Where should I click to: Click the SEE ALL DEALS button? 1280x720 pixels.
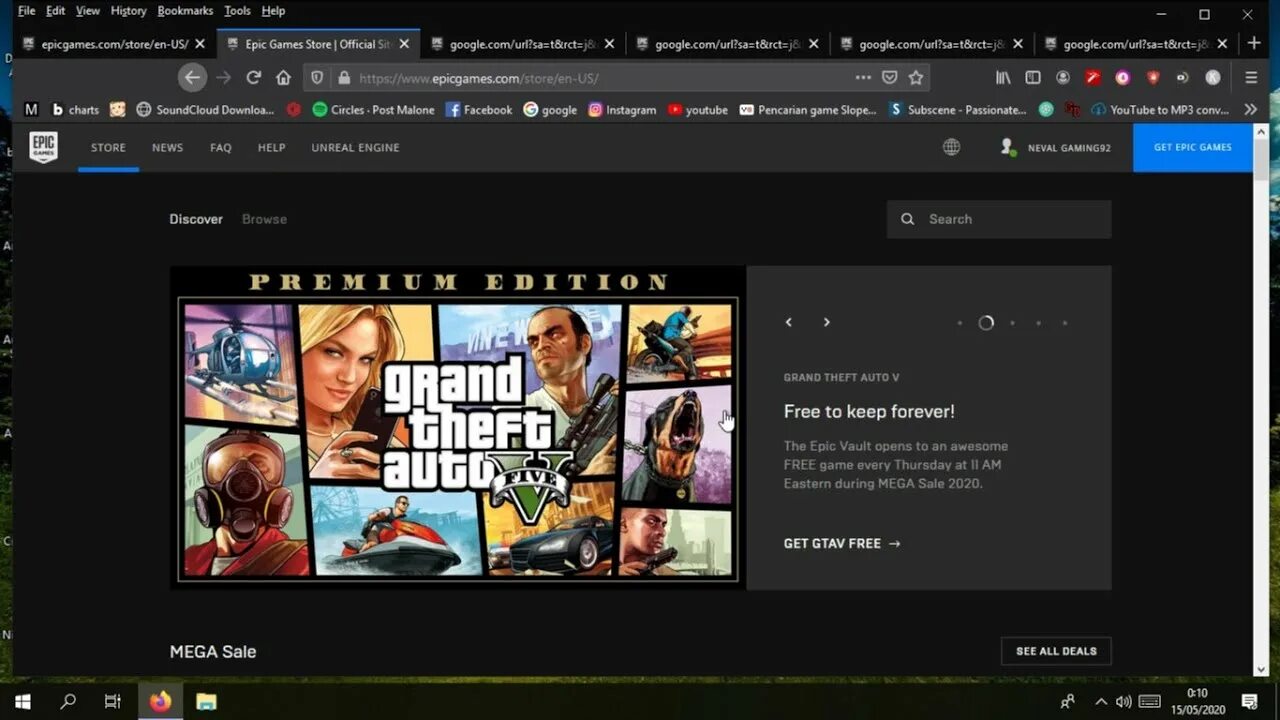(1056, 651)
